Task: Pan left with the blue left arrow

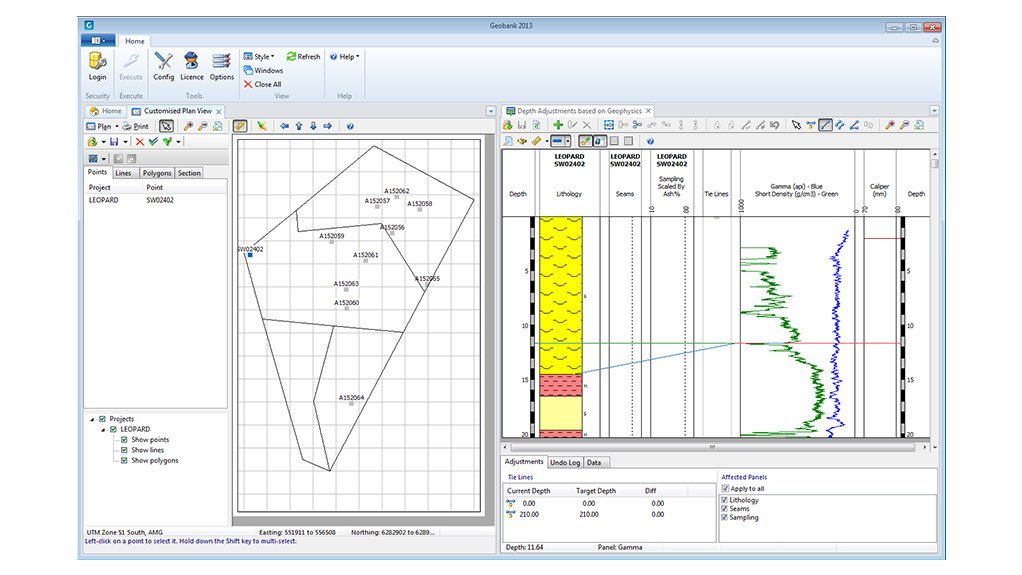Action: (285, 126)
